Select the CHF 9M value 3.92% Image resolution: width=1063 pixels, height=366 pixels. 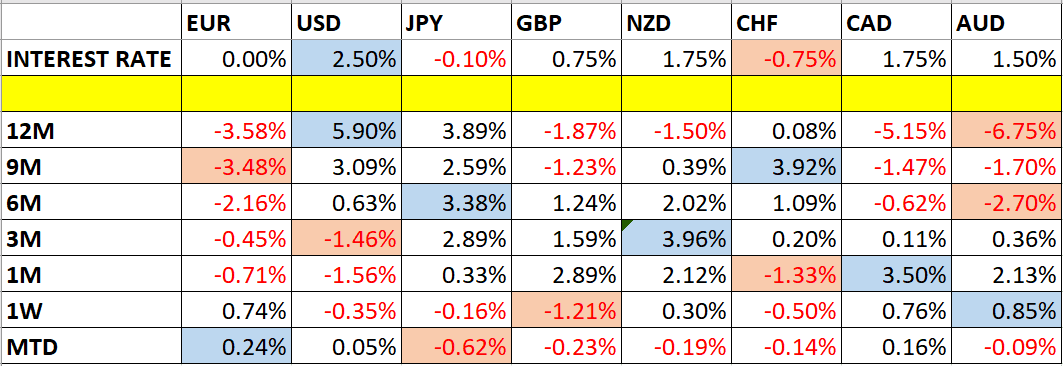click(x=786, y=166)
